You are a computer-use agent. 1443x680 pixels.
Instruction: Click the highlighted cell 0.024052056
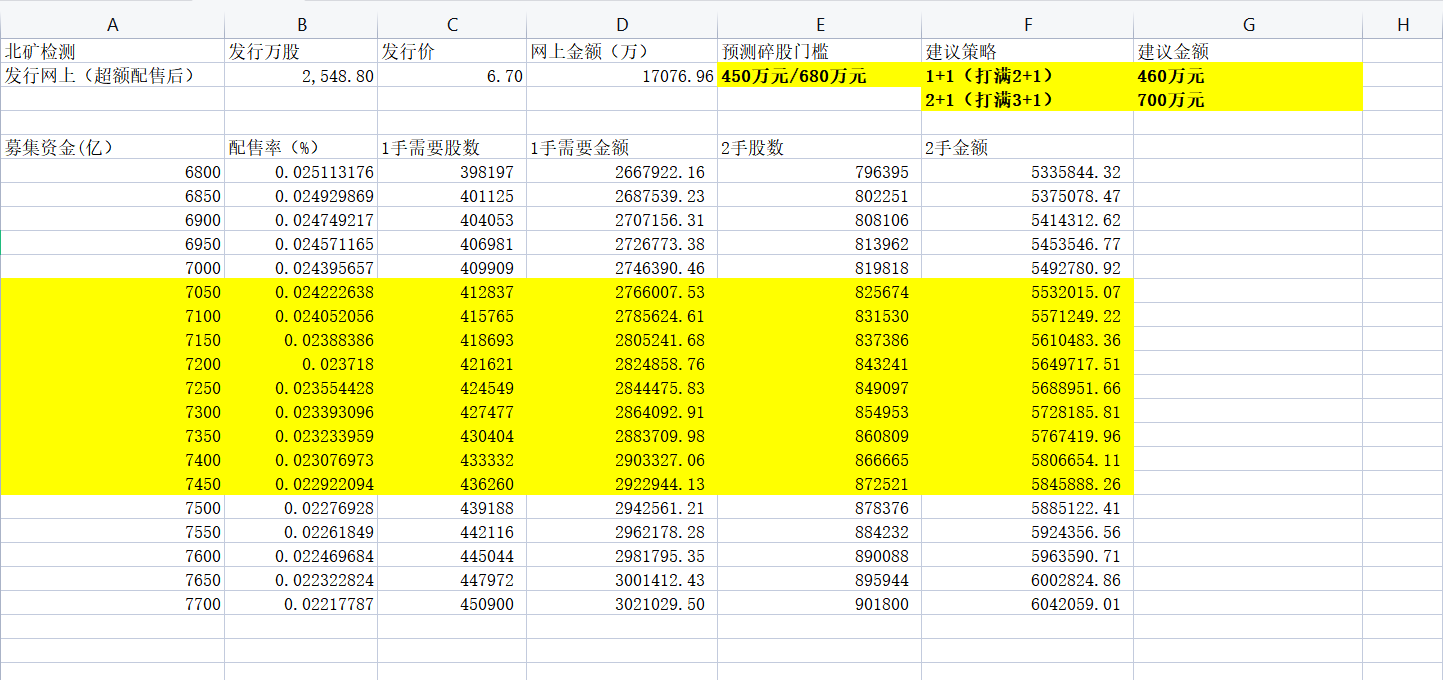click(301, 316)
